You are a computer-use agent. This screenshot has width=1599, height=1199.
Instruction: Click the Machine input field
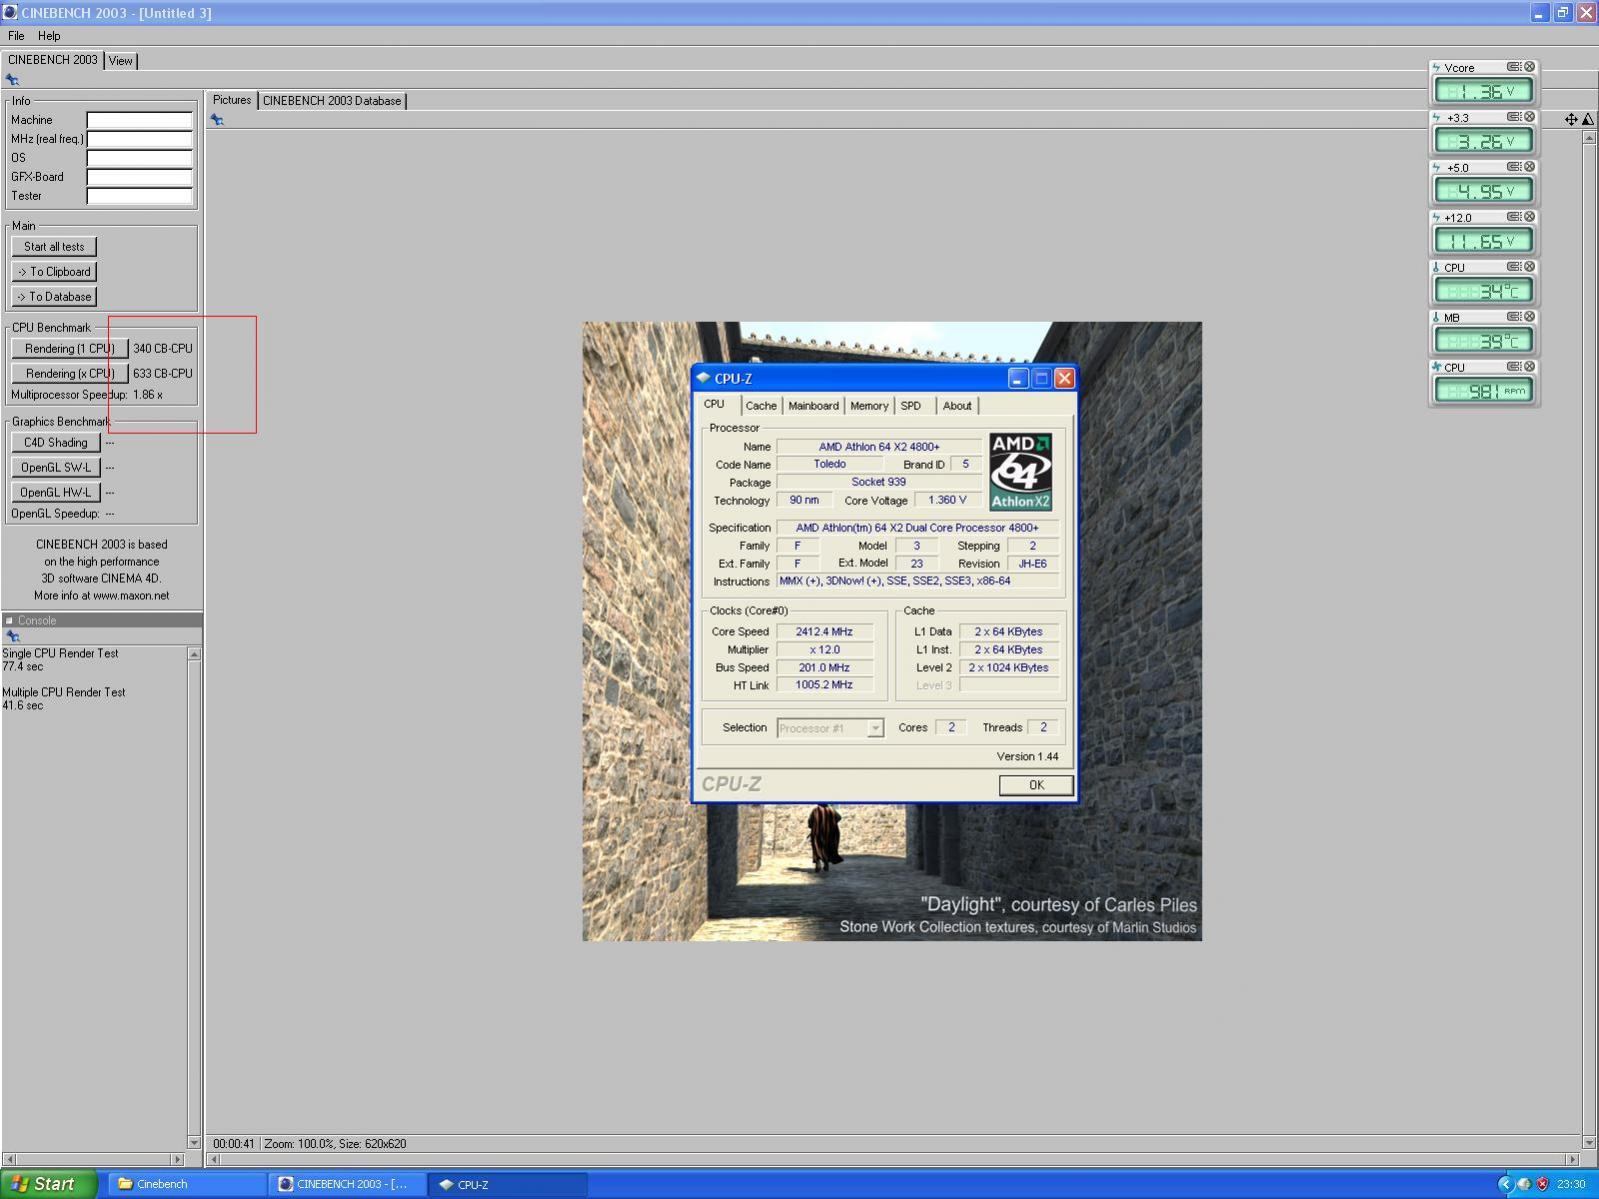pyautogui.click(x=139, y=120)
